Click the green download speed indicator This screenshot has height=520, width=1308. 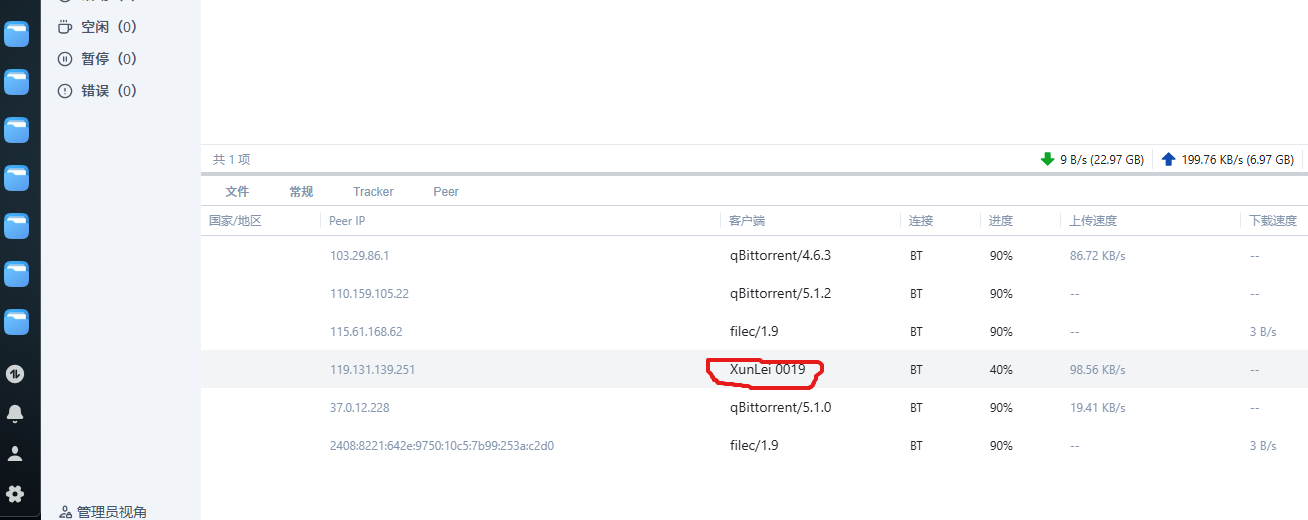tap(1092, 159)
